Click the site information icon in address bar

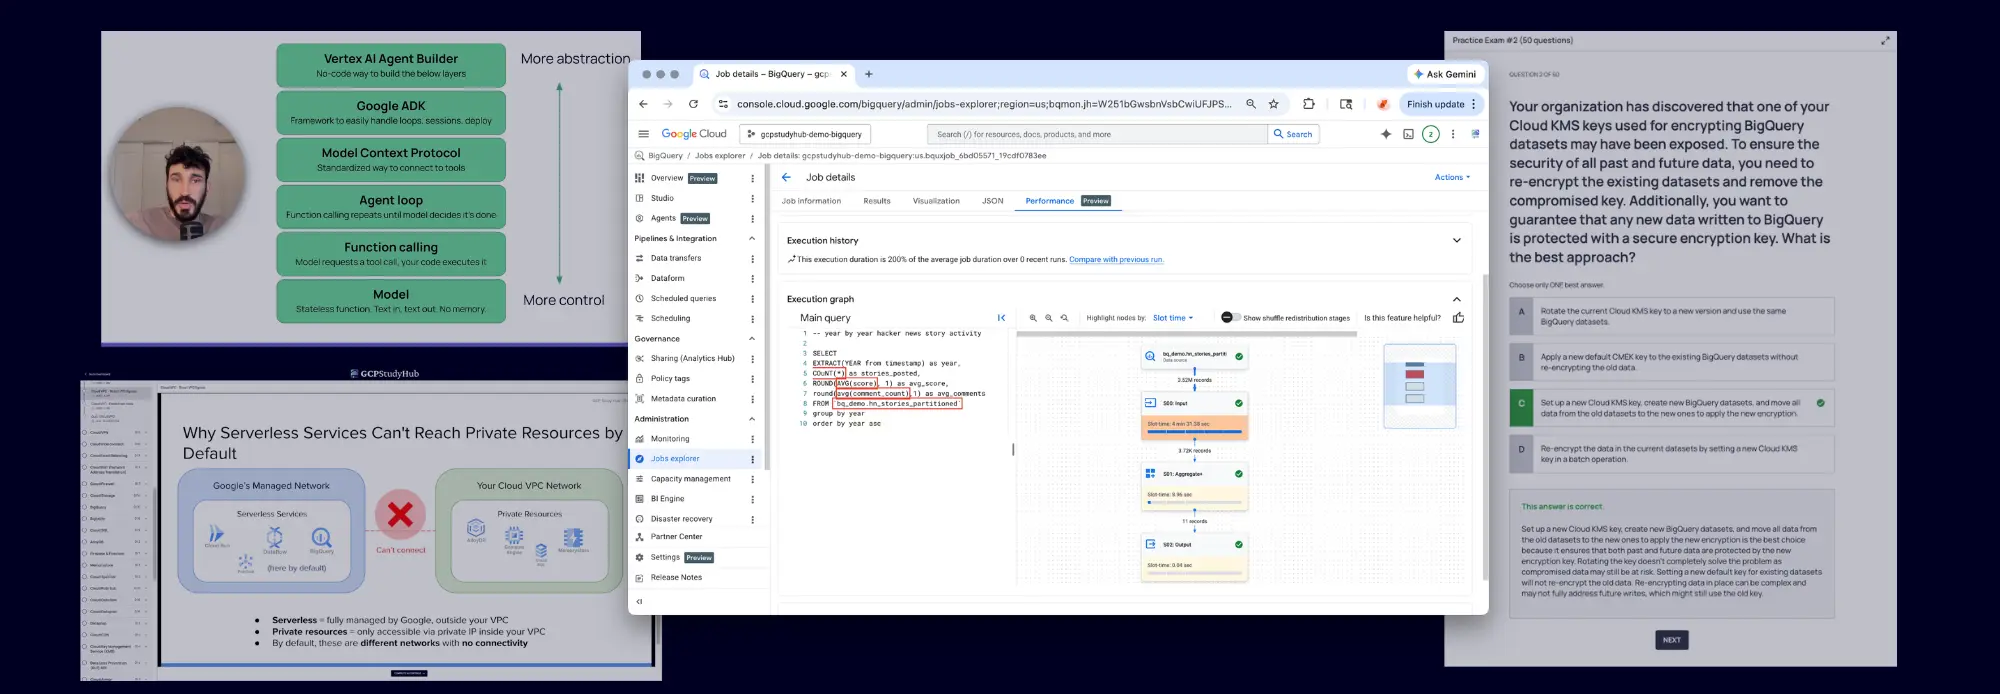click(x=723, y=104)
